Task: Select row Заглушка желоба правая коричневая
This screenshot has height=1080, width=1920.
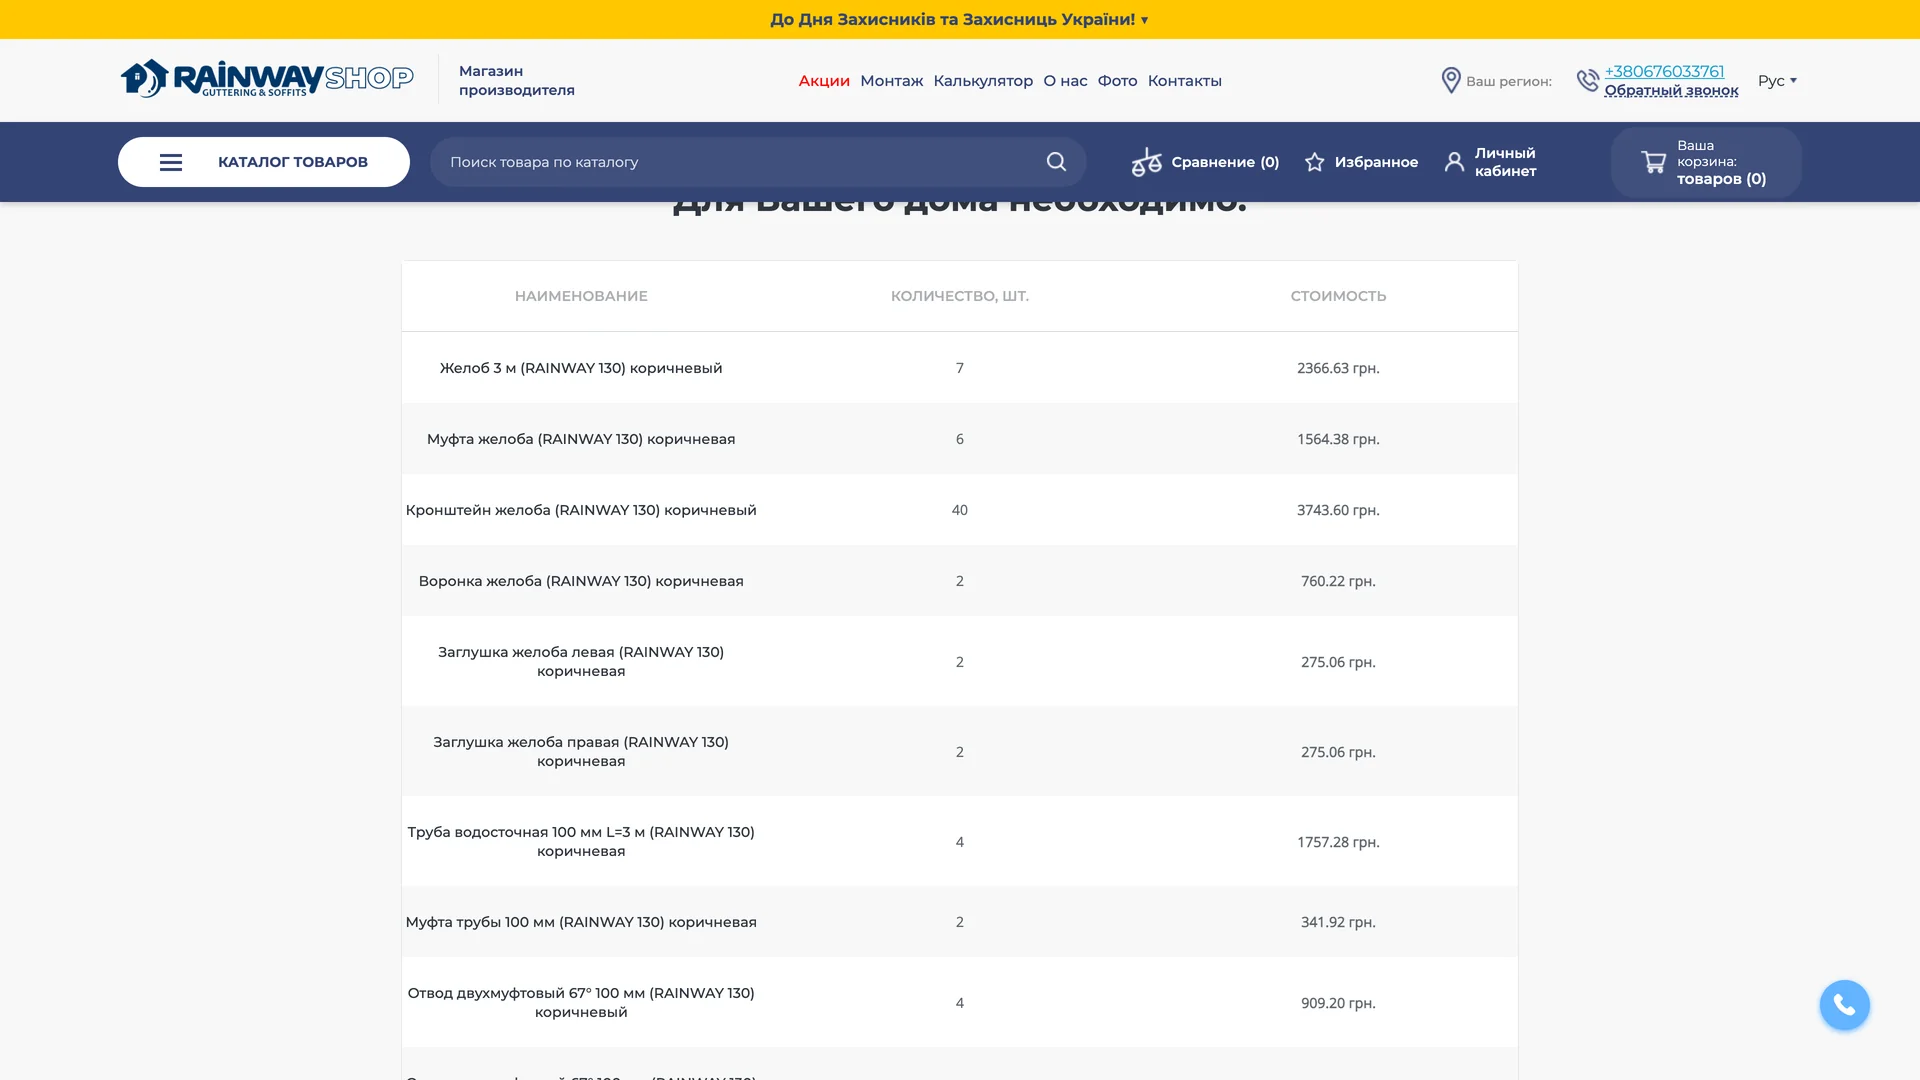Action: pyautogui.click(x=959, y=751)
